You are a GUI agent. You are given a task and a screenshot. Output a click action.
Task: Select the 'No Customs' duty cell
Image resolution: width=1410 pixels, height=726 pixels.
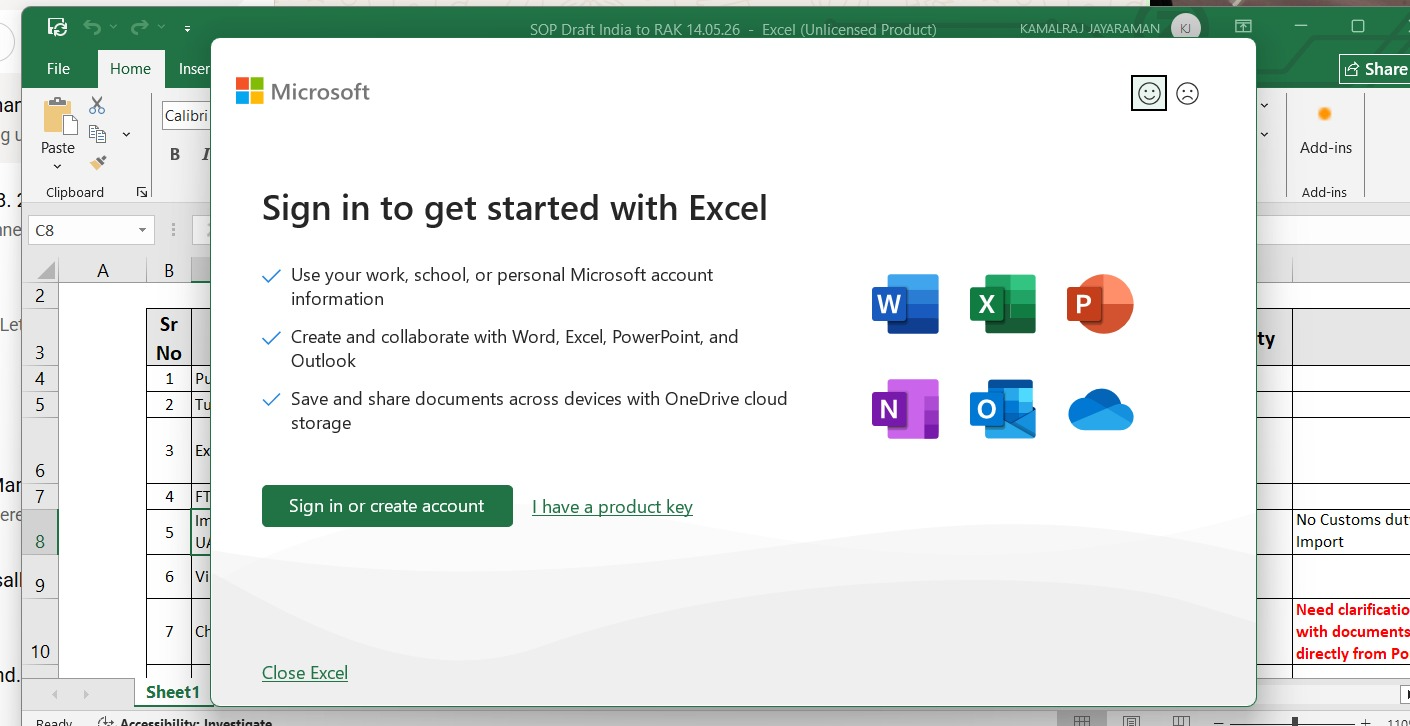coord(1351,531)
